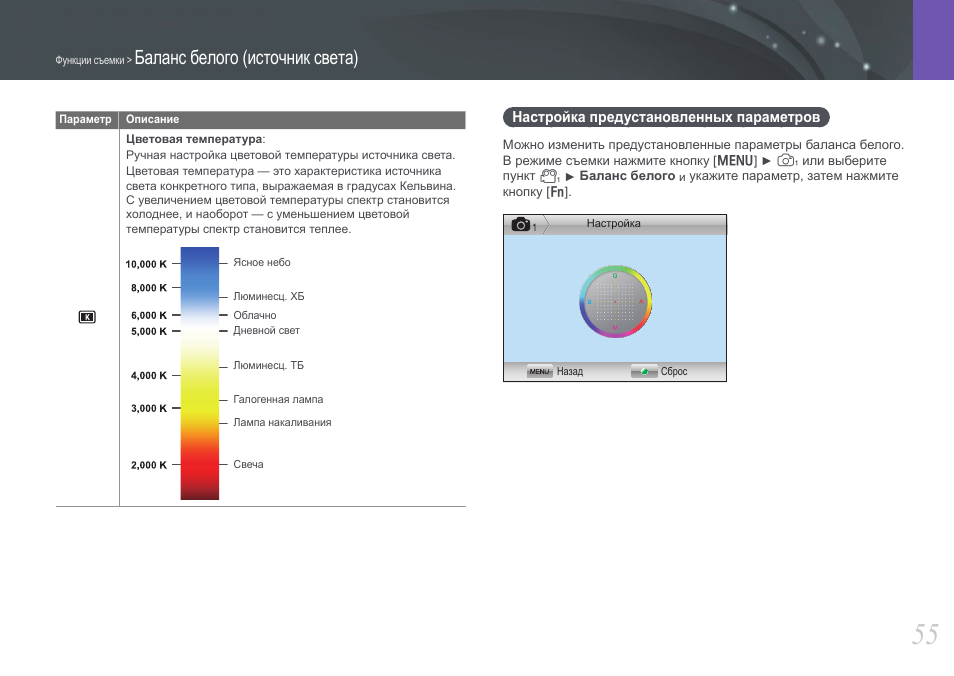Click the Назад button label
954x676 pixels.
coord(569,372)
